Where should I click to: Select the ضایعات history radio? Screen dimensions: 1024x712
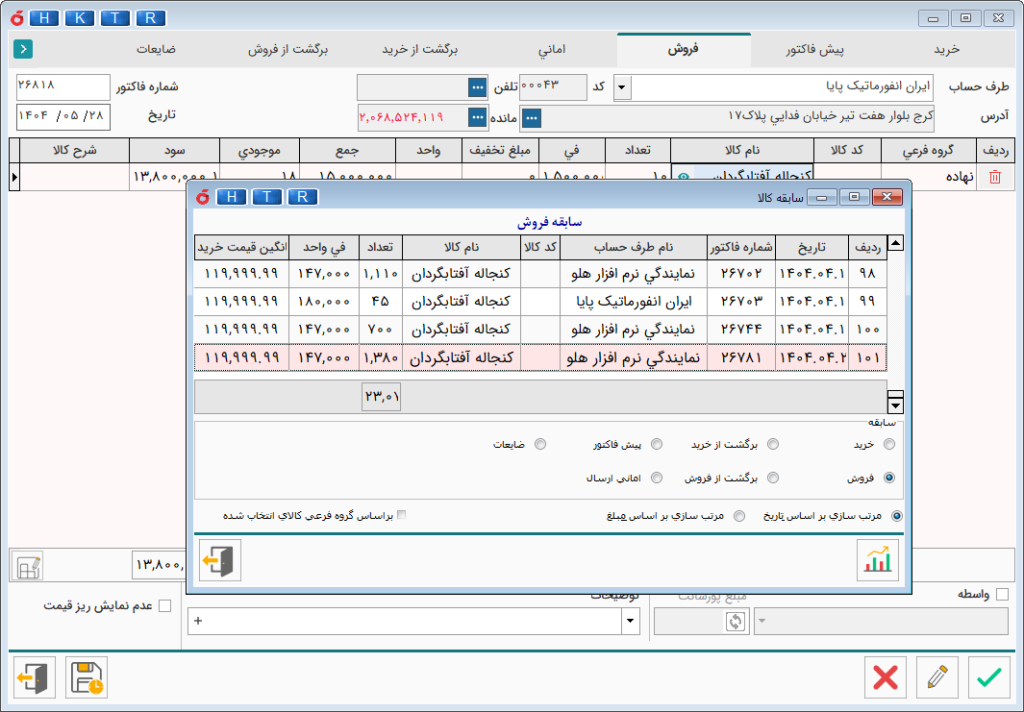point(540,444)
